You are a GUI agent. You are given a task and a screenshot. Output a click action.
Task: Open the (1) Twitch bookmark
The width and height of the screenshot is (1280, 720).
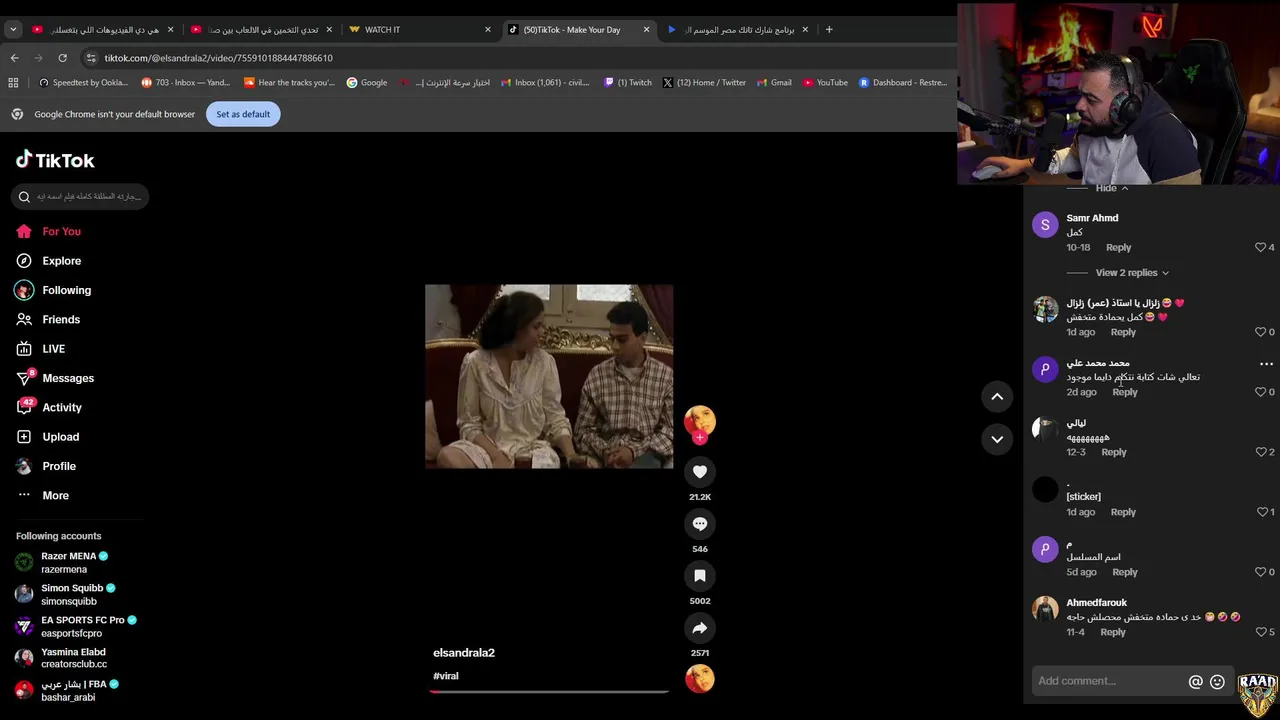coord(627,83)
